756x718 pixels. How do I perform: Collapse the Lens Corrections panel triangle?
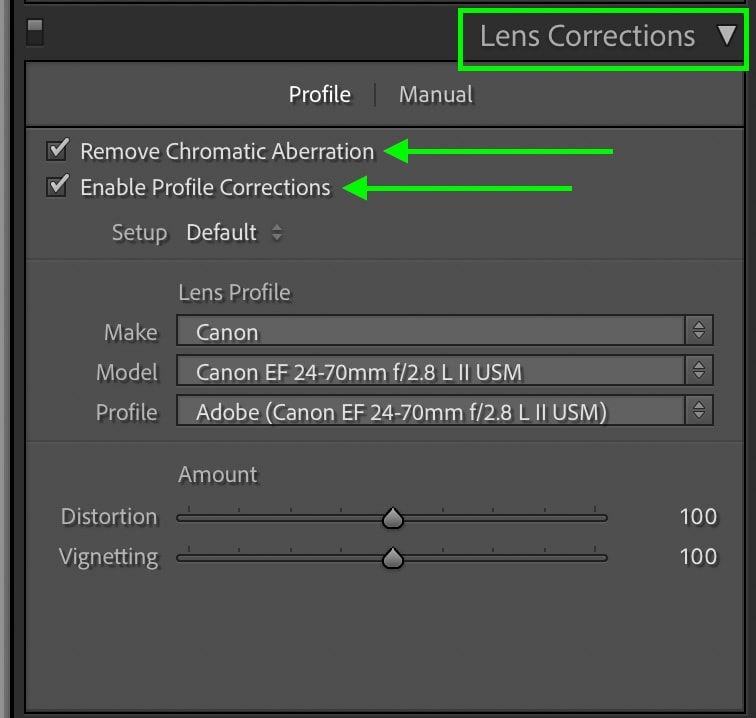coord(727,36)
